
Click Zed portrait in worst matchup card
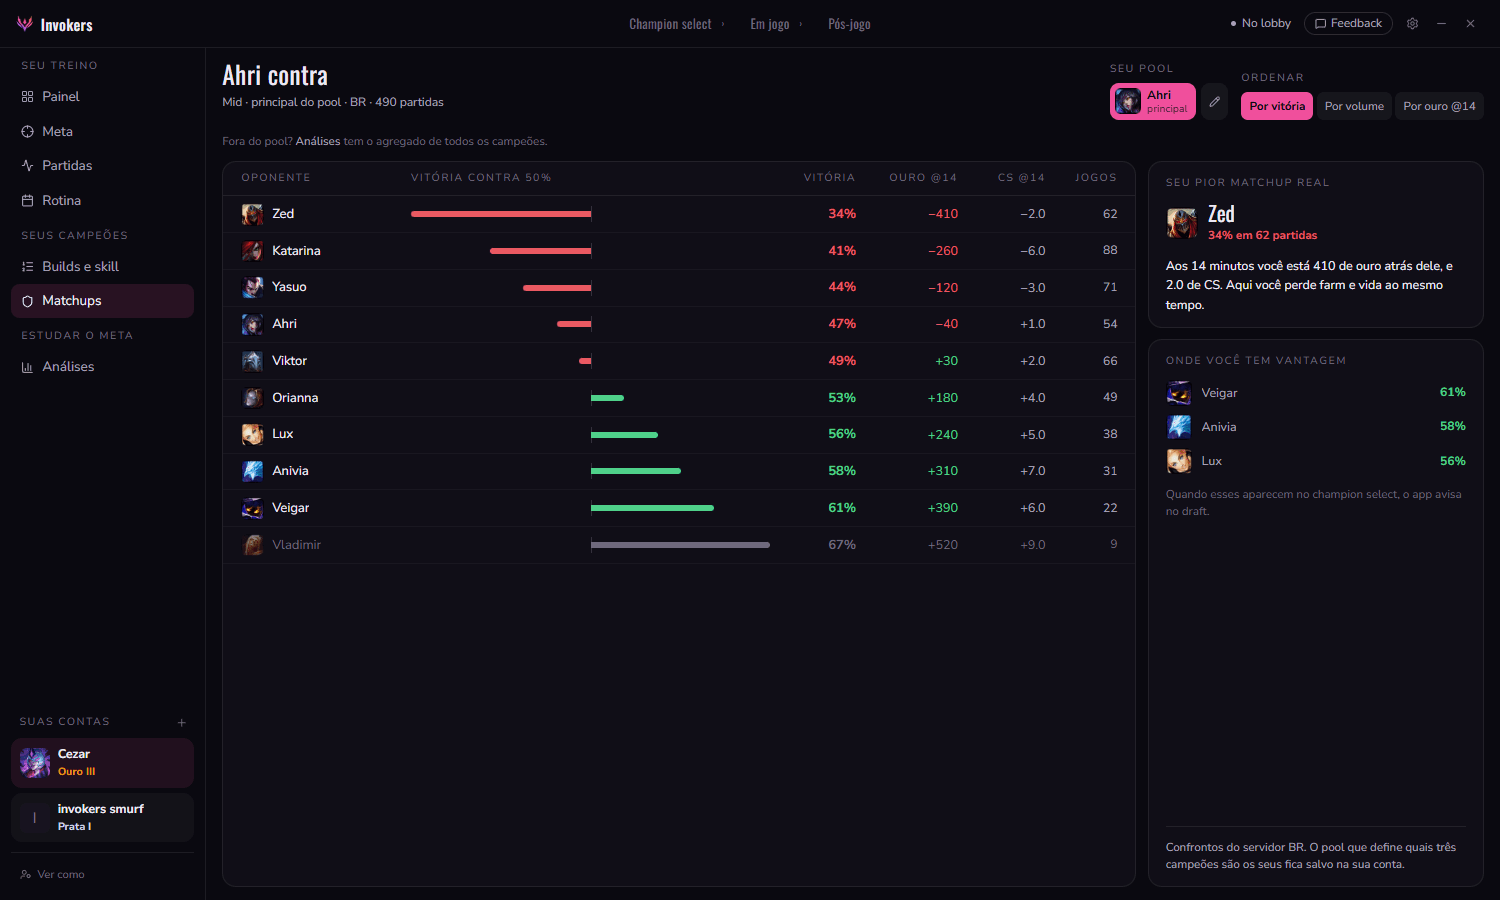[1181, 223]
